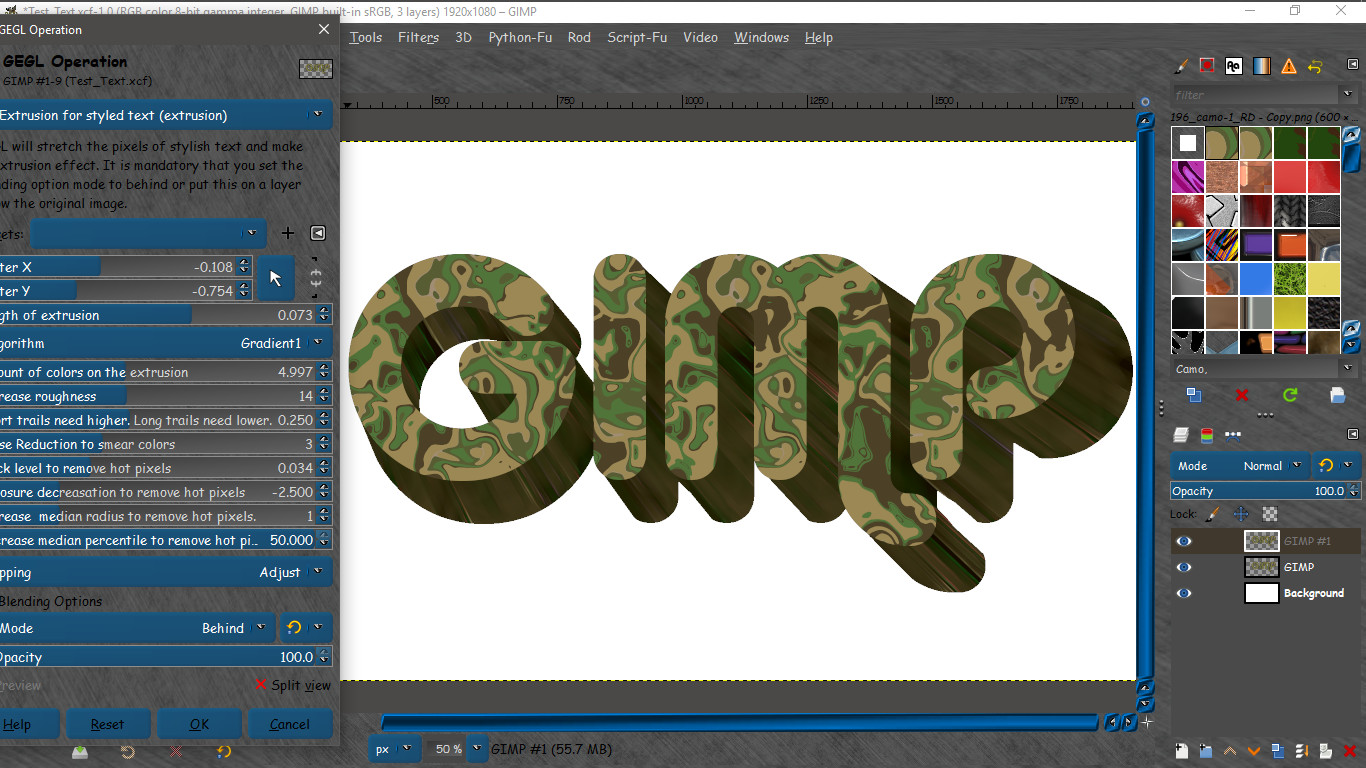1366x768 pixels.
Task: Merge the layer down
Action: pyautogui.click(x=1302, y=750)
